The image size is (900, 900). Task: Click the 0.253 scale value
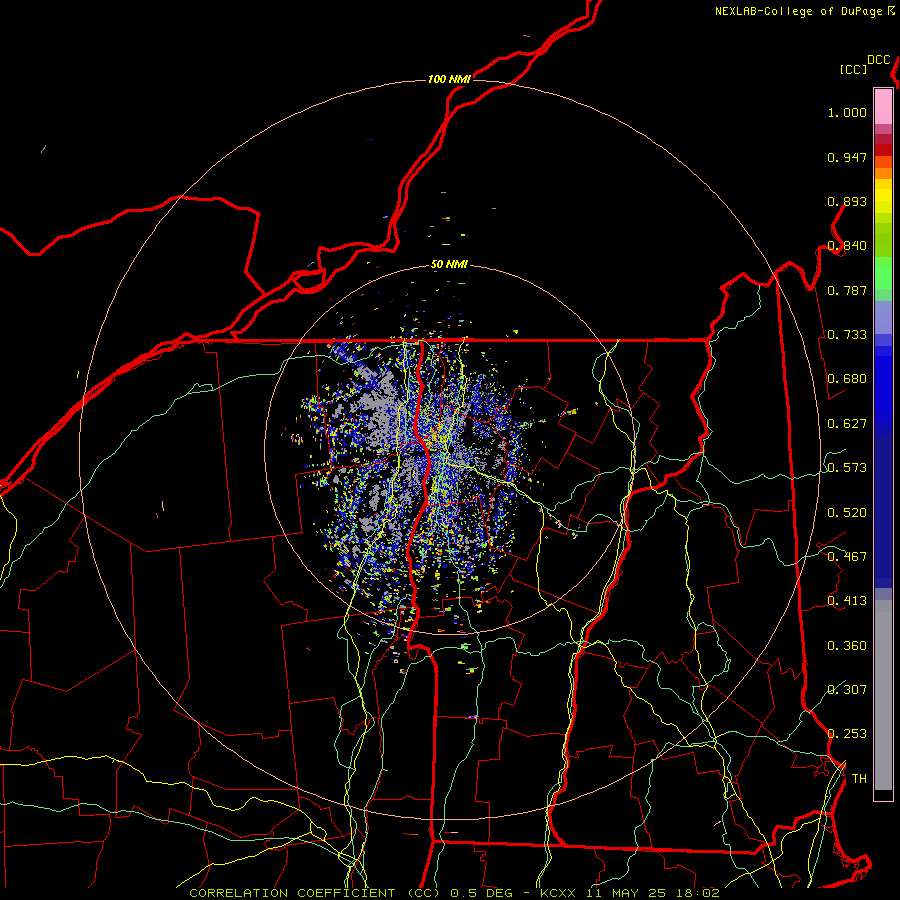click(x=847, y=734)
